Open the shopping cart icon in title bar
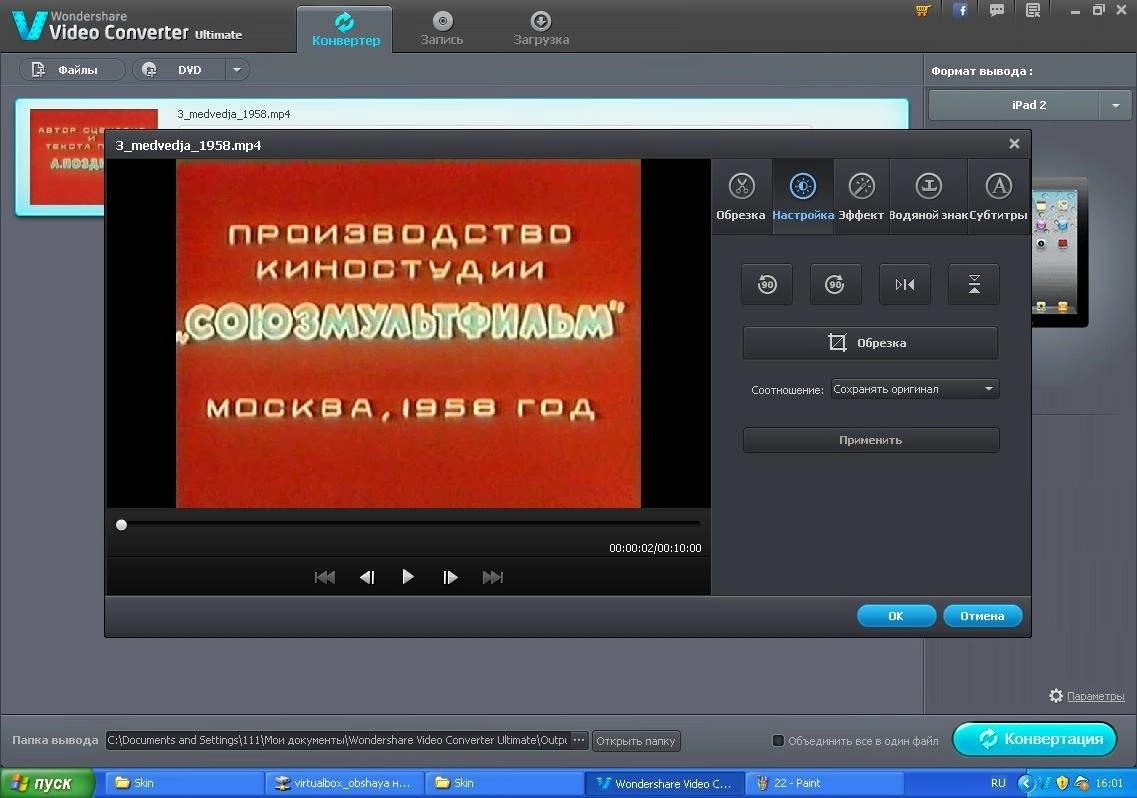The image size is (1137, 798). (923, 10)
